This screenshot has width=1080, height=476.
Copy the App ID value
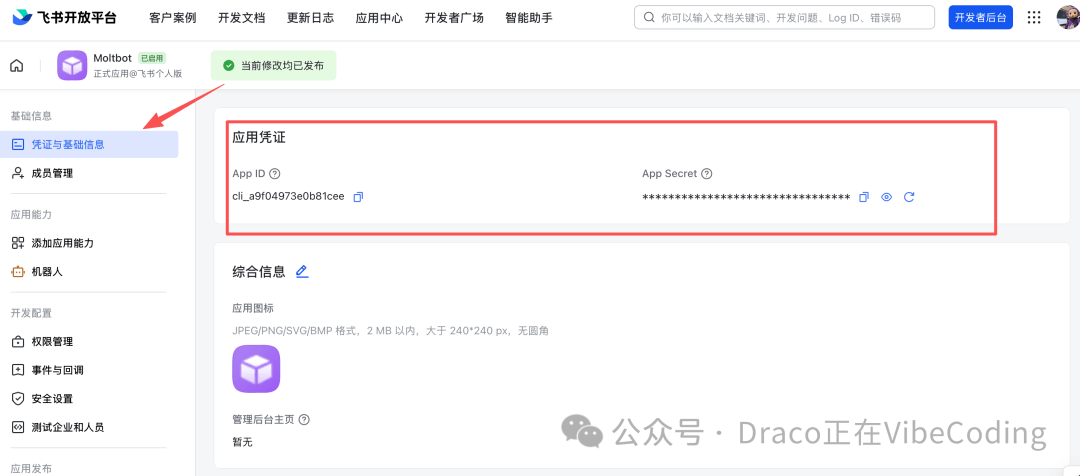pos(358,197)
